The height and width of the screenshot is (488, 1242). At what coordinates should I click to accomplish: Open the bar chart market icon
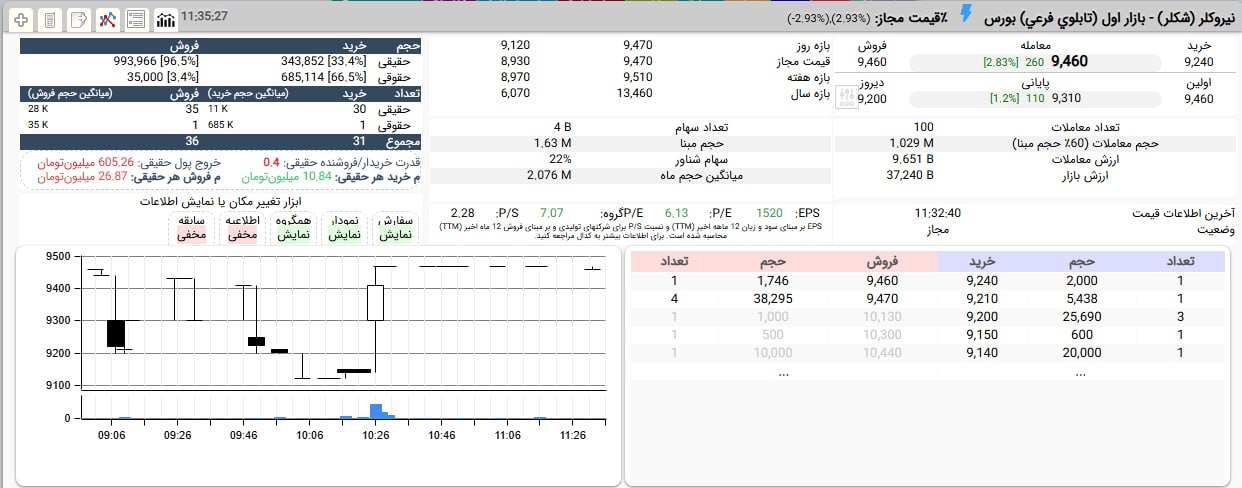[165, 19]
